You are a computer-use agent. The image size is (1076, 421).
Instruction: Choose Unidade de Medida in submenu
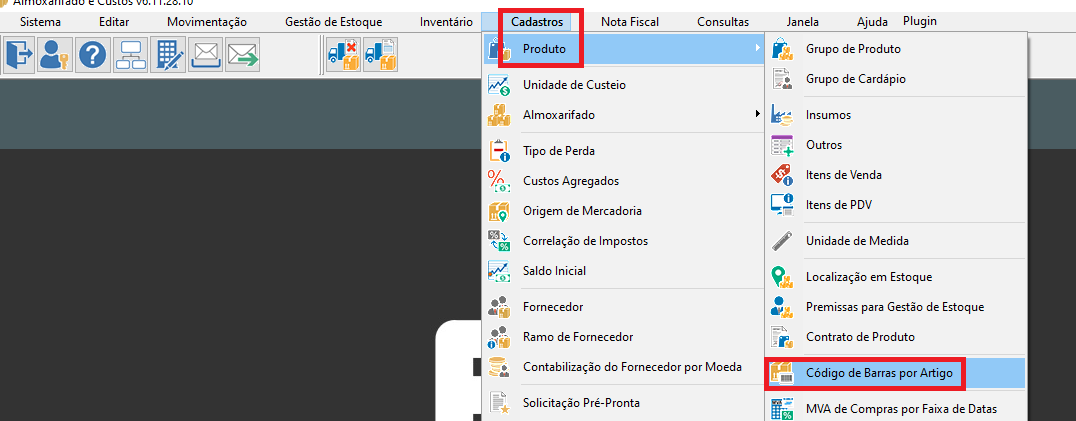(x=896, y=241)
